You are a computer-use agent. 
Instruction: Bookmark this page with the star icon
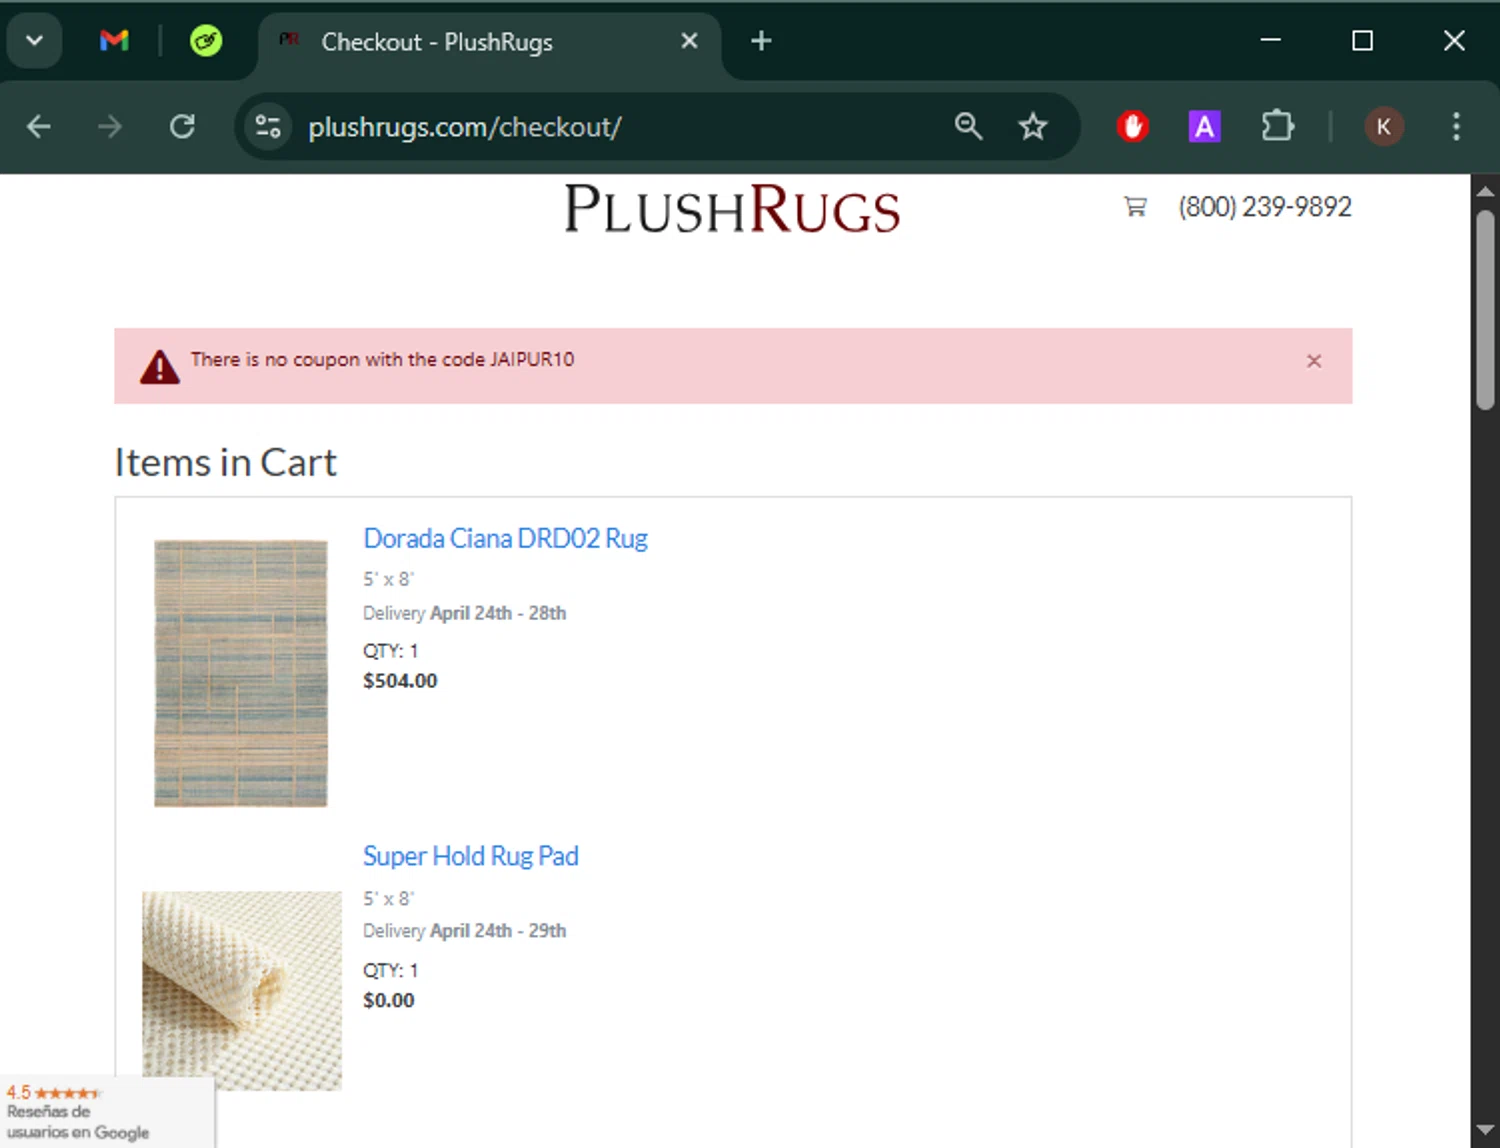click(x=1033, y=126)
